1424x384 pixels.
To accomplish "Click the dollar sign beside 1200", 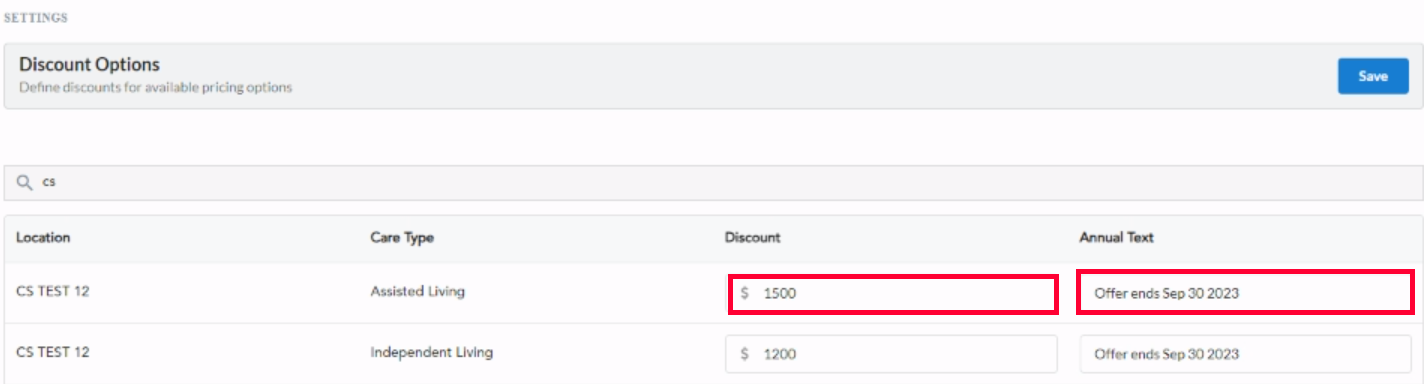I will tap(745, 353).
